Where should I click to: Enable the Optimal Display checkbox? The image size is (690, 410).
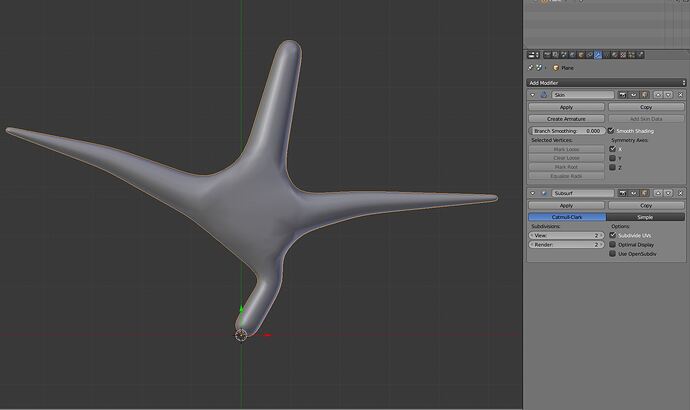[613, 244]
